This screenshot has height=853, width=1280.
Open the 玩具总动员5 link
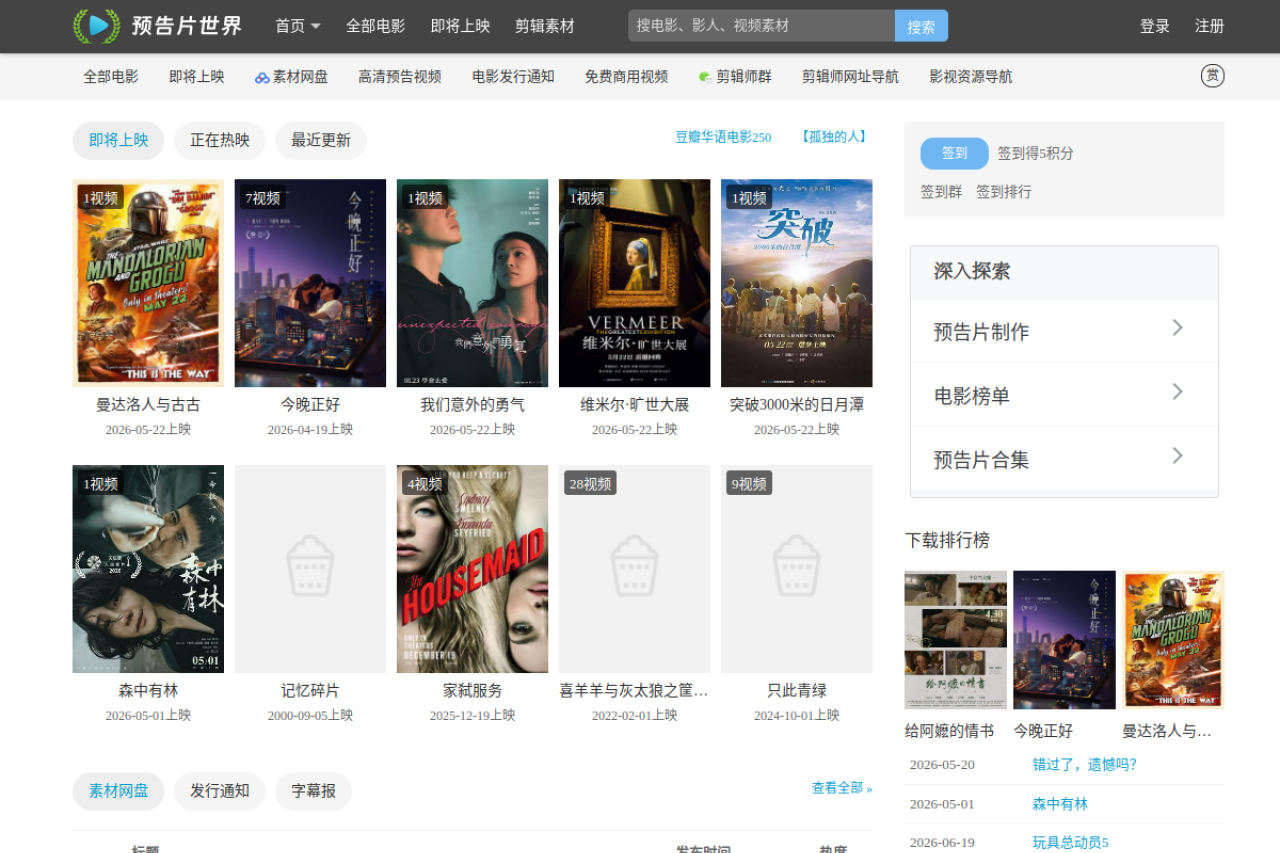coord(1071,843)
